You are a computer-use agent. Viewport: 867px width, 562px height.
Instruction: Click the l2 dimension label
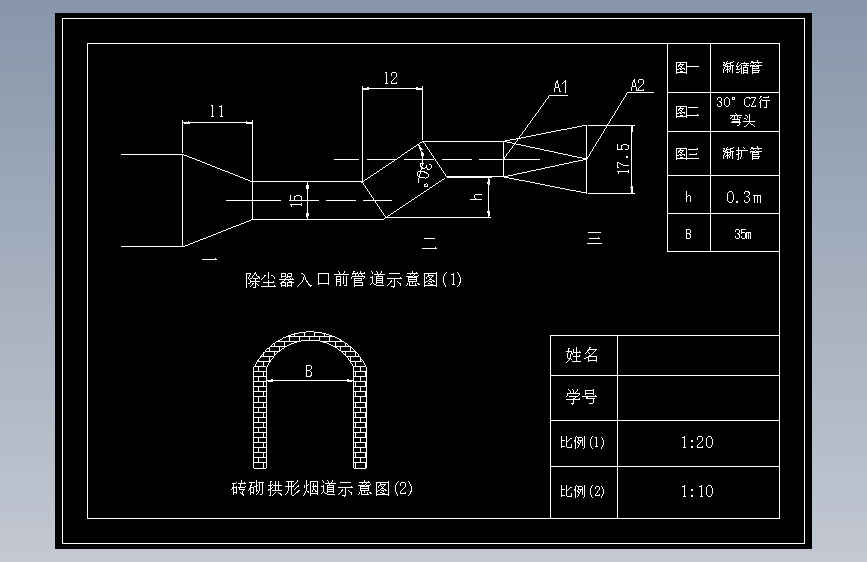[391, 78]
